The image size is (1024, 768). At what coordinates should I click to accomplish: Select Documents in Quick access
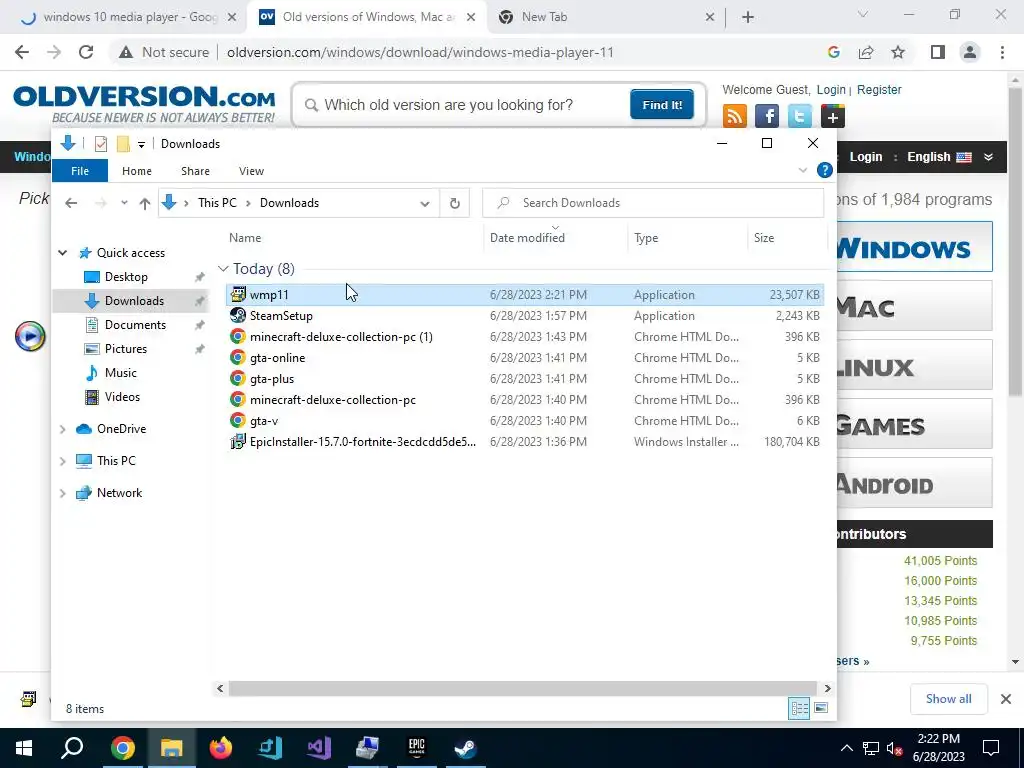click(135, 325)
